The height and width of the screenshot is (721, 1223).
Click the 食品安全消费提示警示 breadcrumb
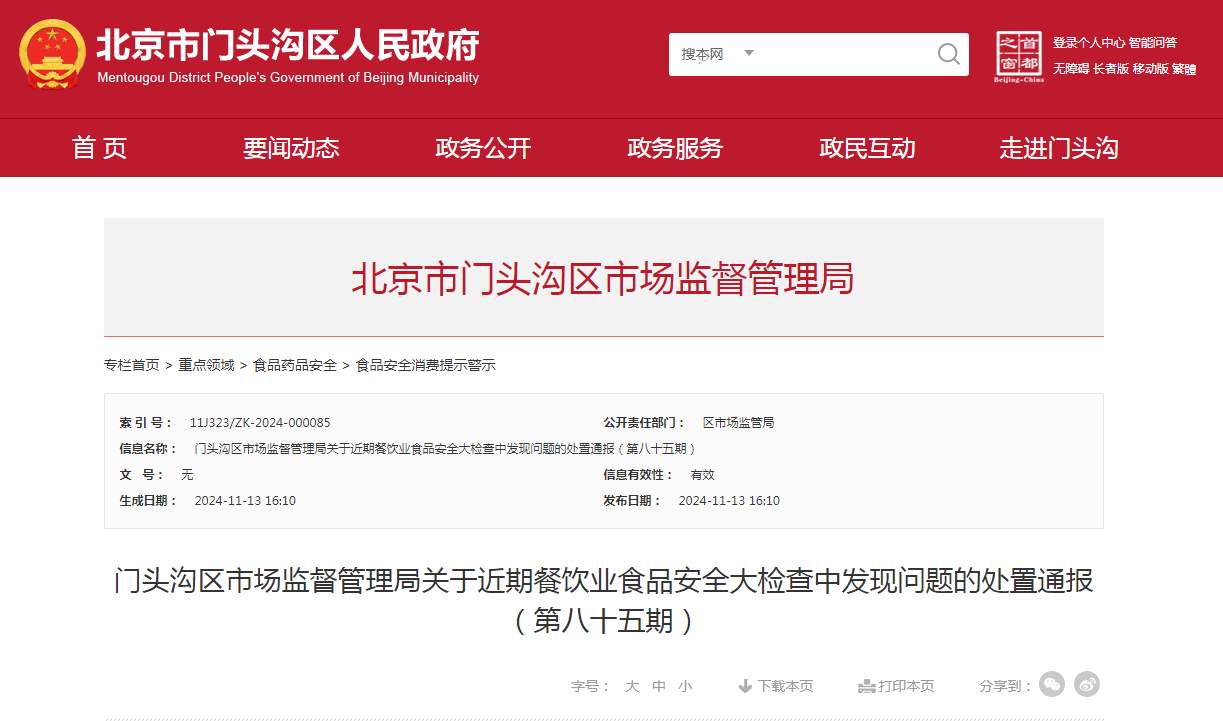tap(426, 365)
